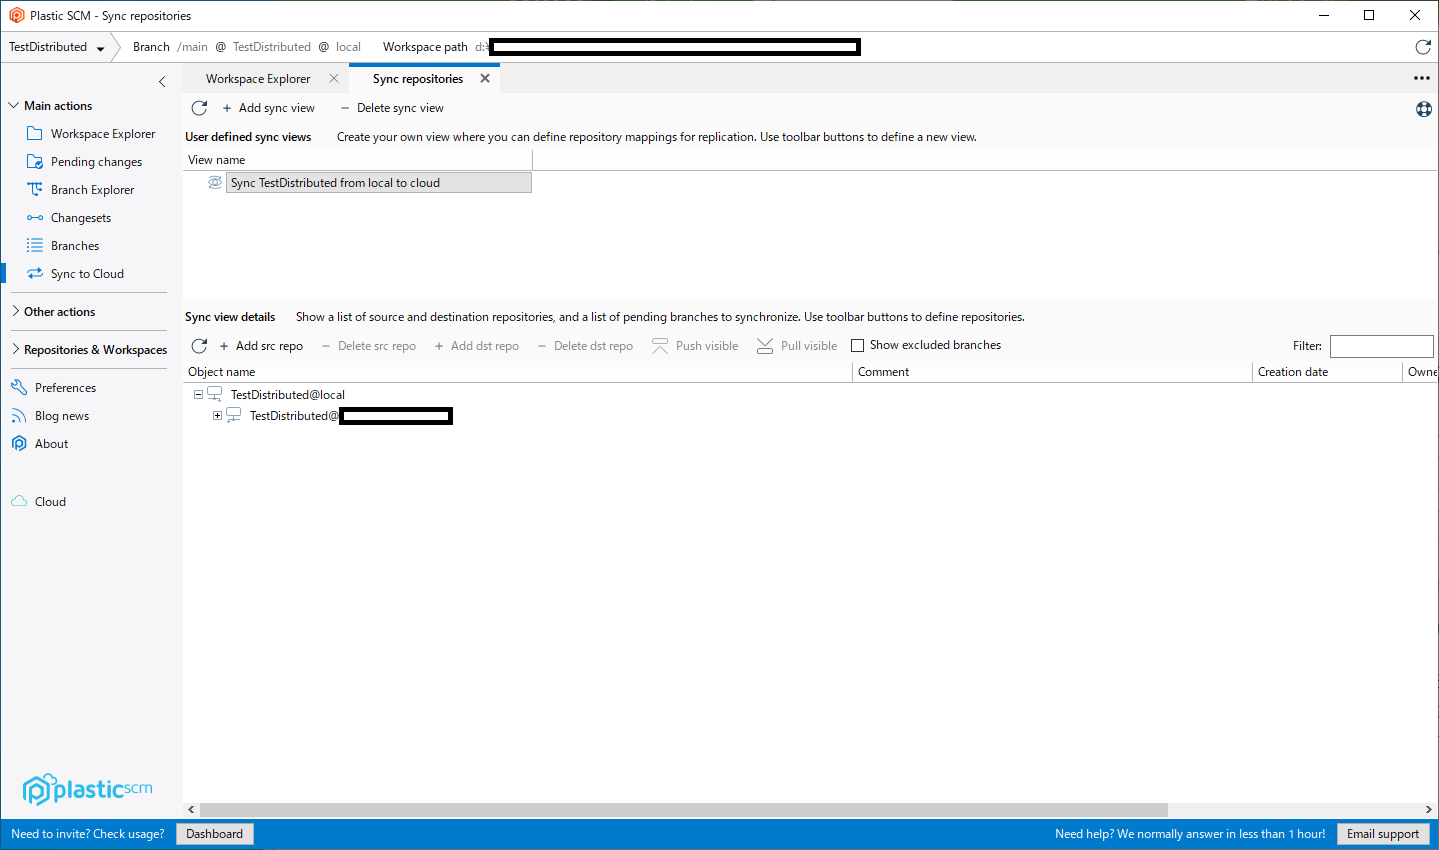
Task: Click Delete dst repo
Action: pos(585,346)
